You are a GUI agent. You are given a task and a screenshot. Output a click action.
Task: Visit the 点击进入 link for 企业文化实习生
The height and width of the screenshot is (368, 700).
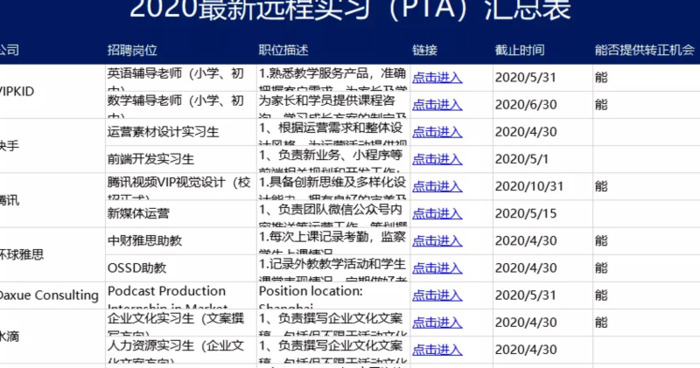coord(437,323)
